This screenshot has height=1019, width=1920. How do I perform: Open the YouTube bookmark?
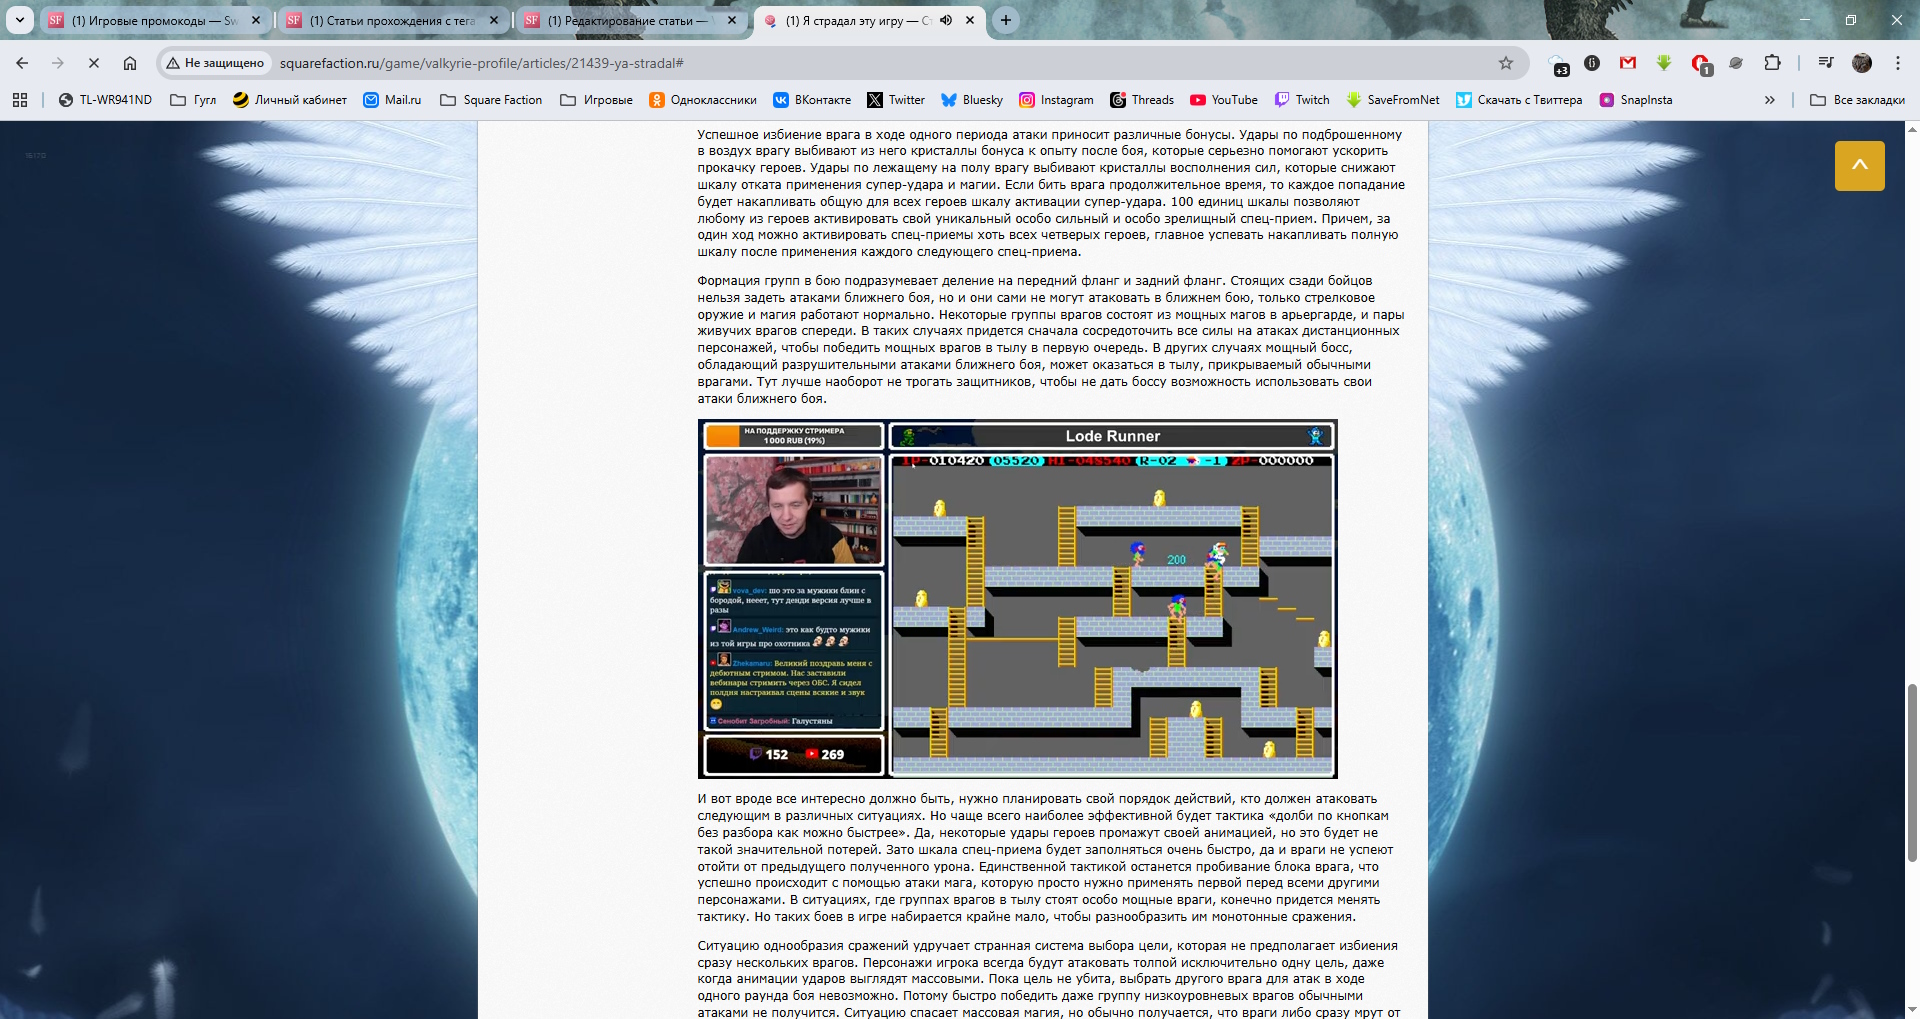coord(1224,100)
